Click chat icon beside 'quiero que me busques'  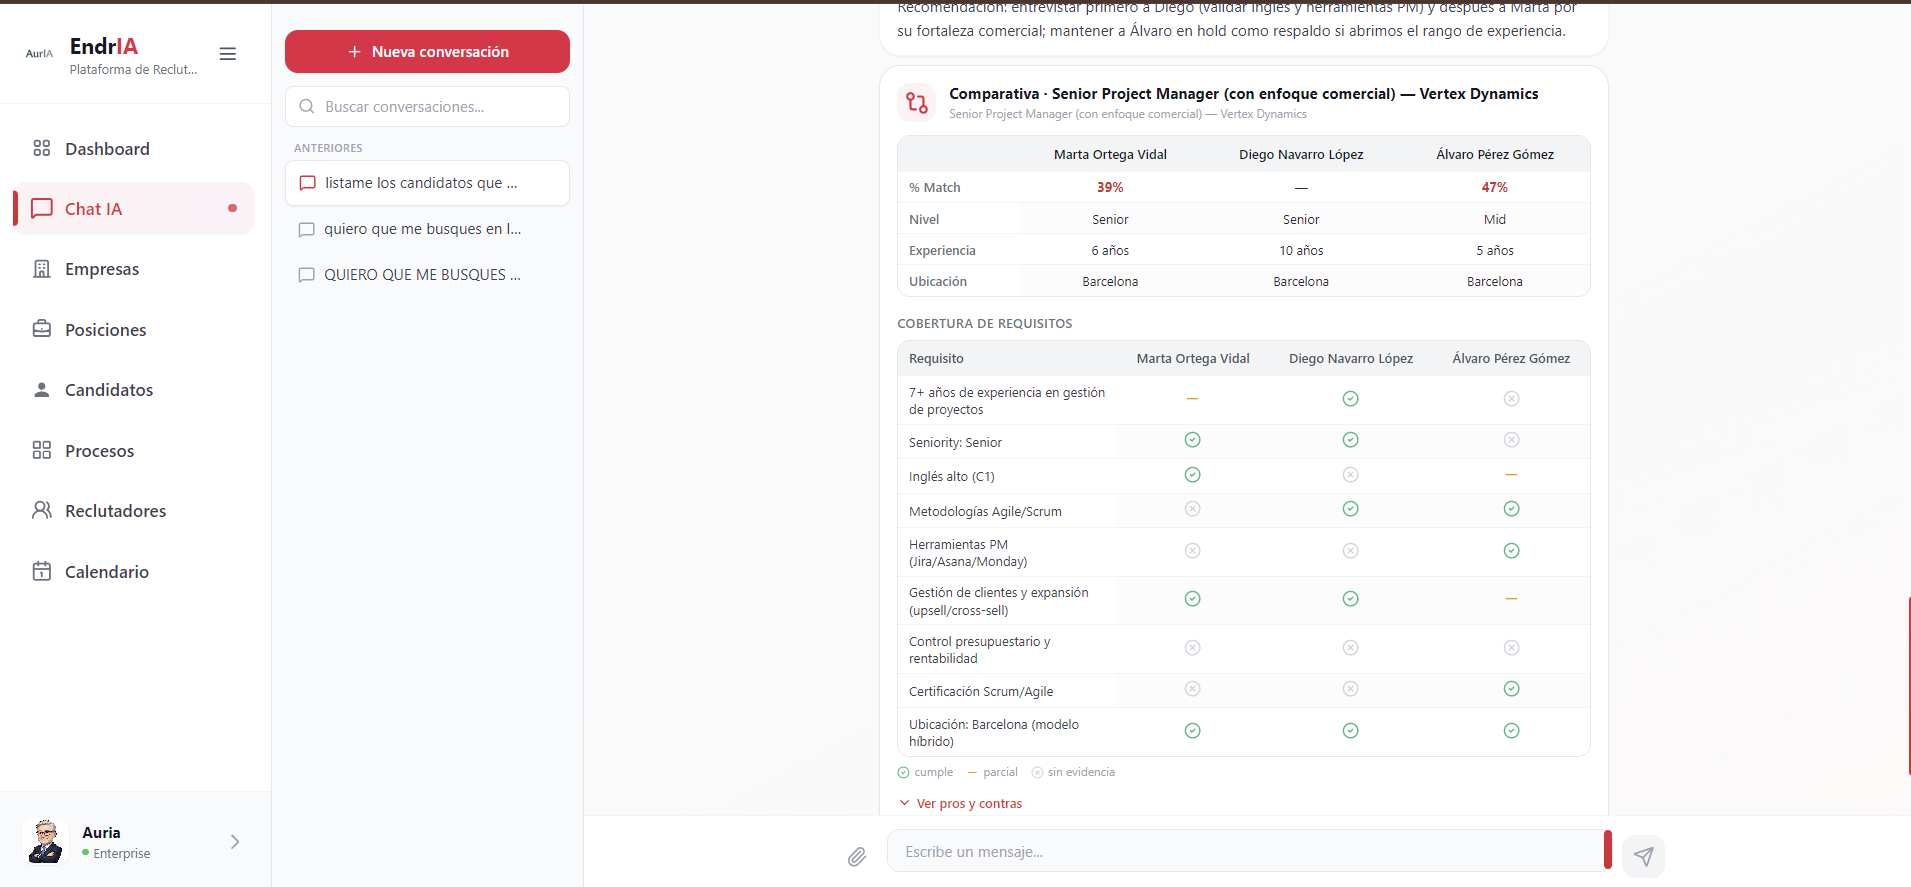point(307,230)
